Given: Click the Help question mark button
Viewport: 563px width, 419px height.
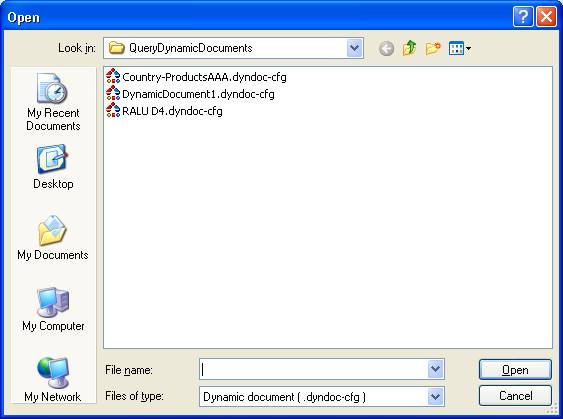Looking at the screenshot, I should [x=523, y=17].
